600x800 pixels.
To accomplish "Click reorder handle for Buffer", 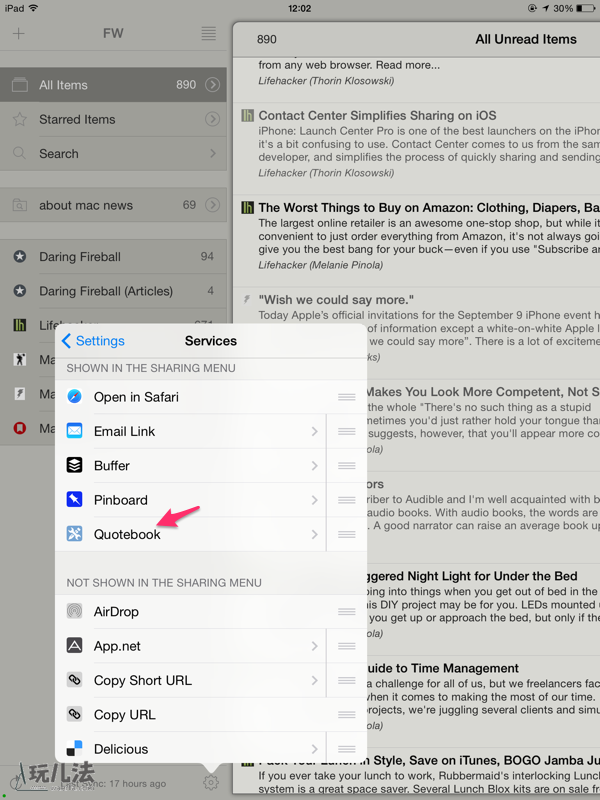I will pos(346,465).
